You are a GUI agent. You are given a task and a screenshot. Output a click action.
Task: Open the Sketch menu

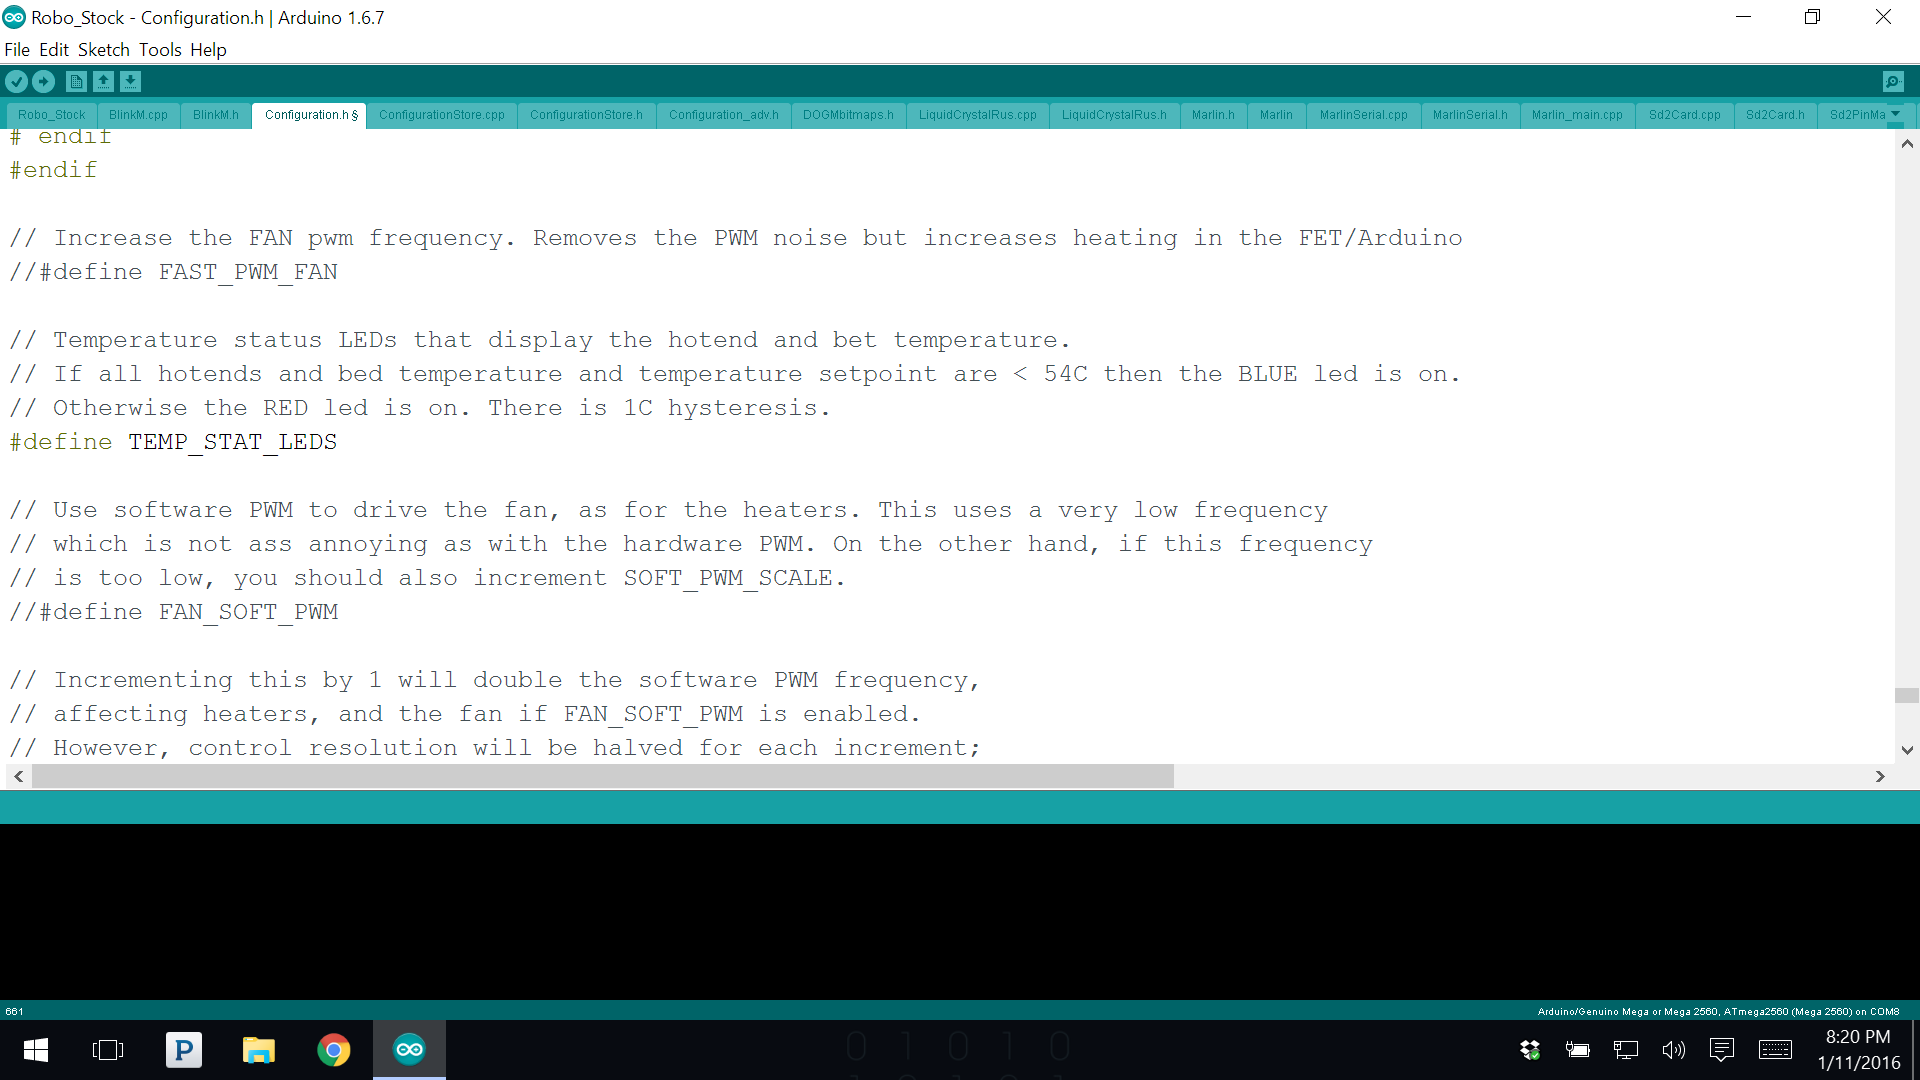tap(104, 50)
